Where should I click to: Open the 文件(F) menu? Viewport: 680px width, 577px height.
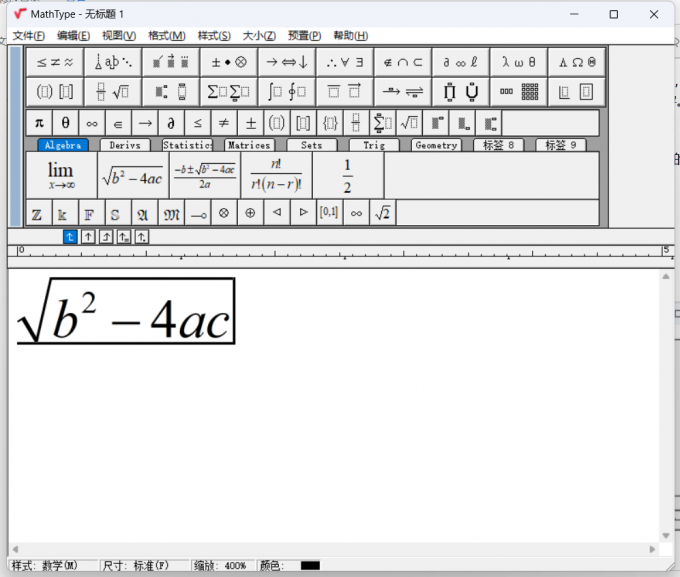tap(29, 36)
